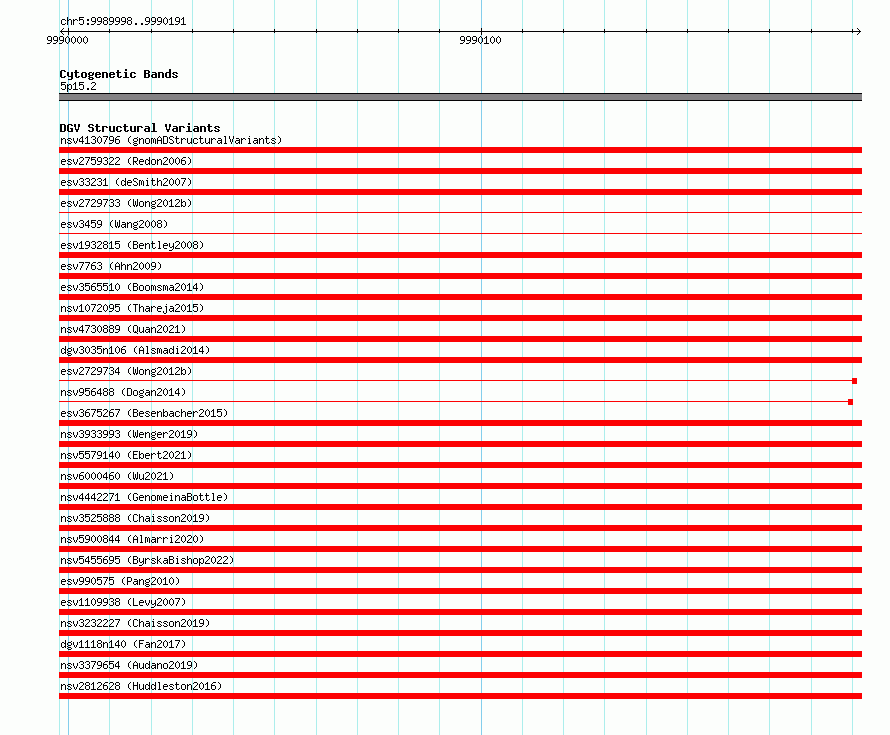The height and width of the screenshot is (735, 890).
Task: Click the red bar under esv3675267 (Besenbacher2015)
Action: click(x=460, y=423)
